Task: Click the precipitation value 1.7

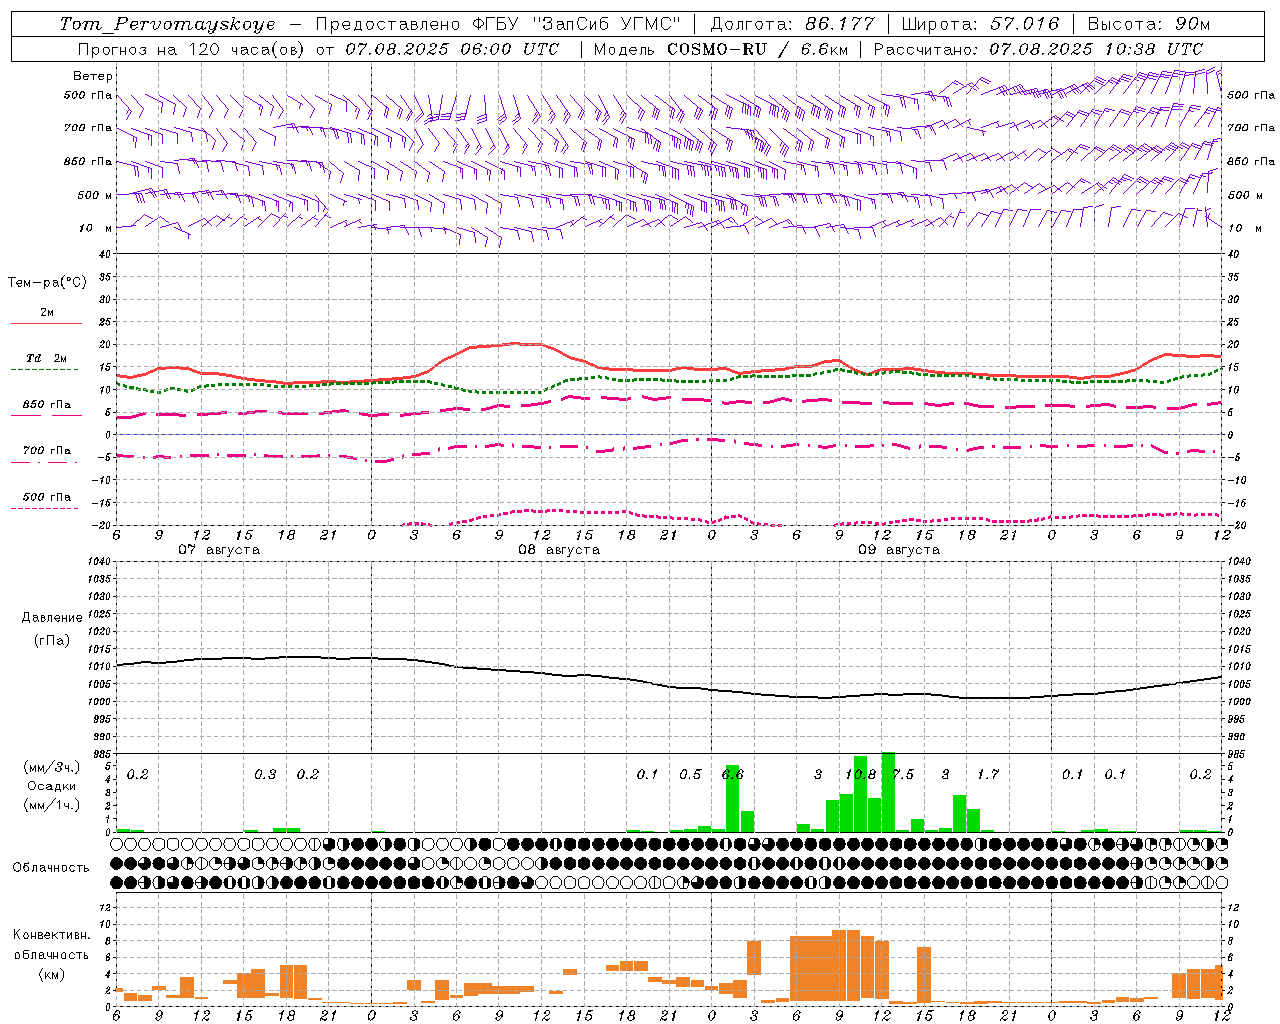Action: pyautogui.click(x=988, y=774)
